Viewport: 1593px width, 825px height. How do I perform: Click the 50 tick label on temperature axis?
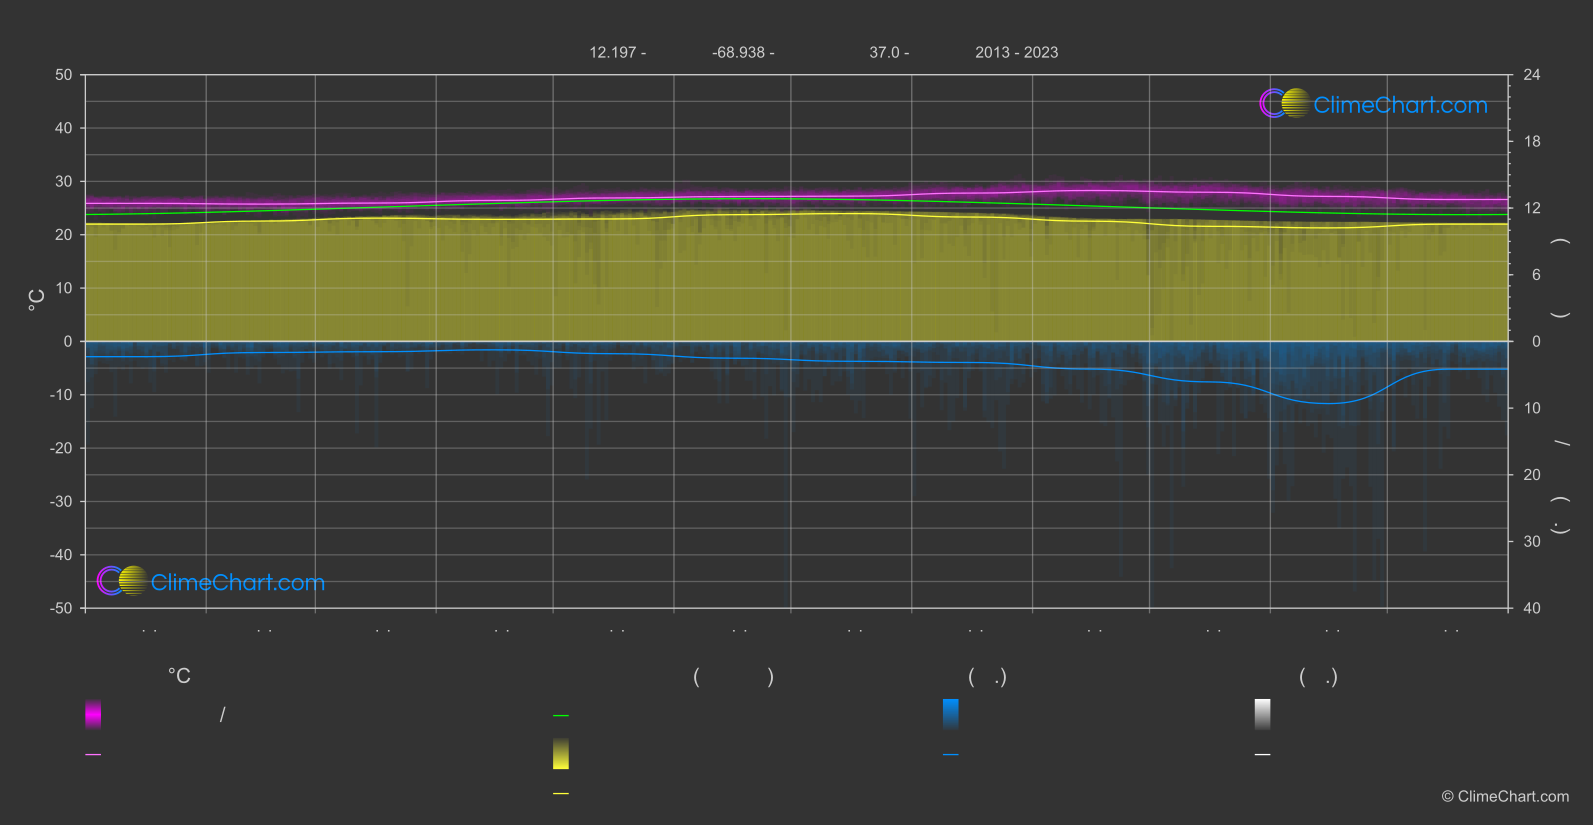pyautogui.click(x=64, y=75)
